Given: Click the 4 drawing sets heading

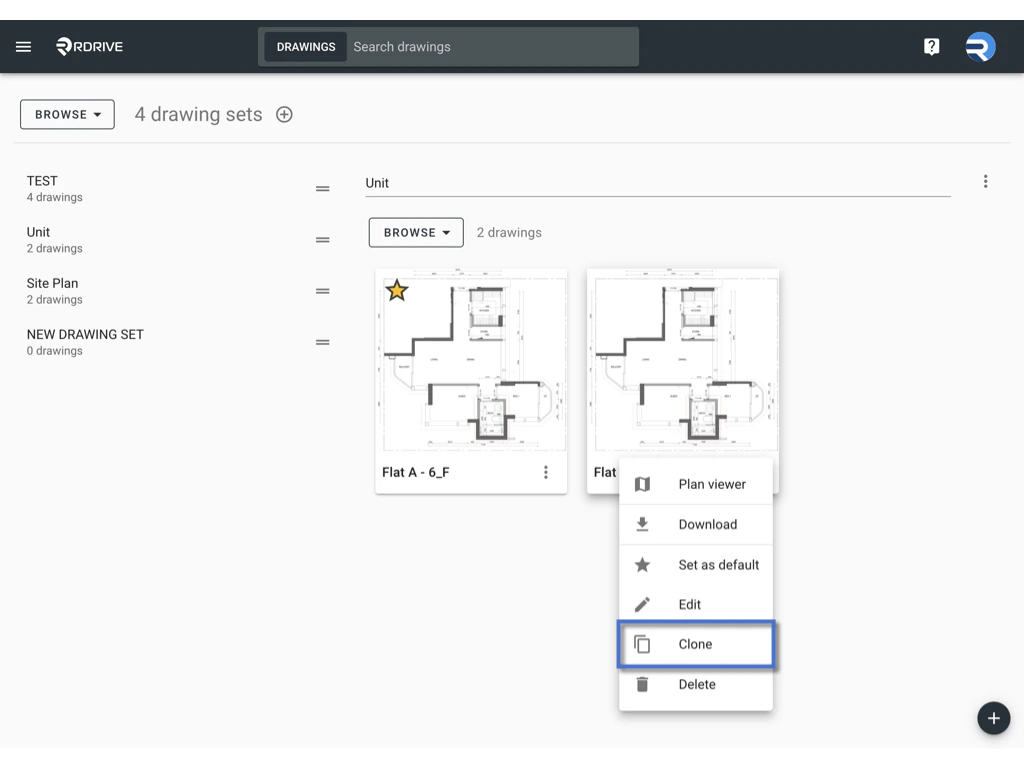Looking at the screenshot, I should (199, 114).
